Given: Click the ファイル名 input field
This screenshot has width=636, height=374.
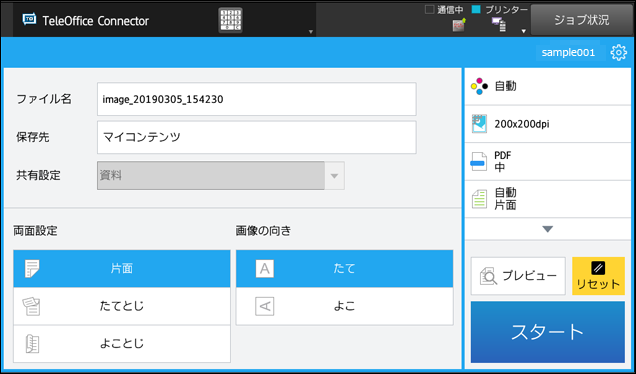Looking at the screenshot, I should coord(257,99).
